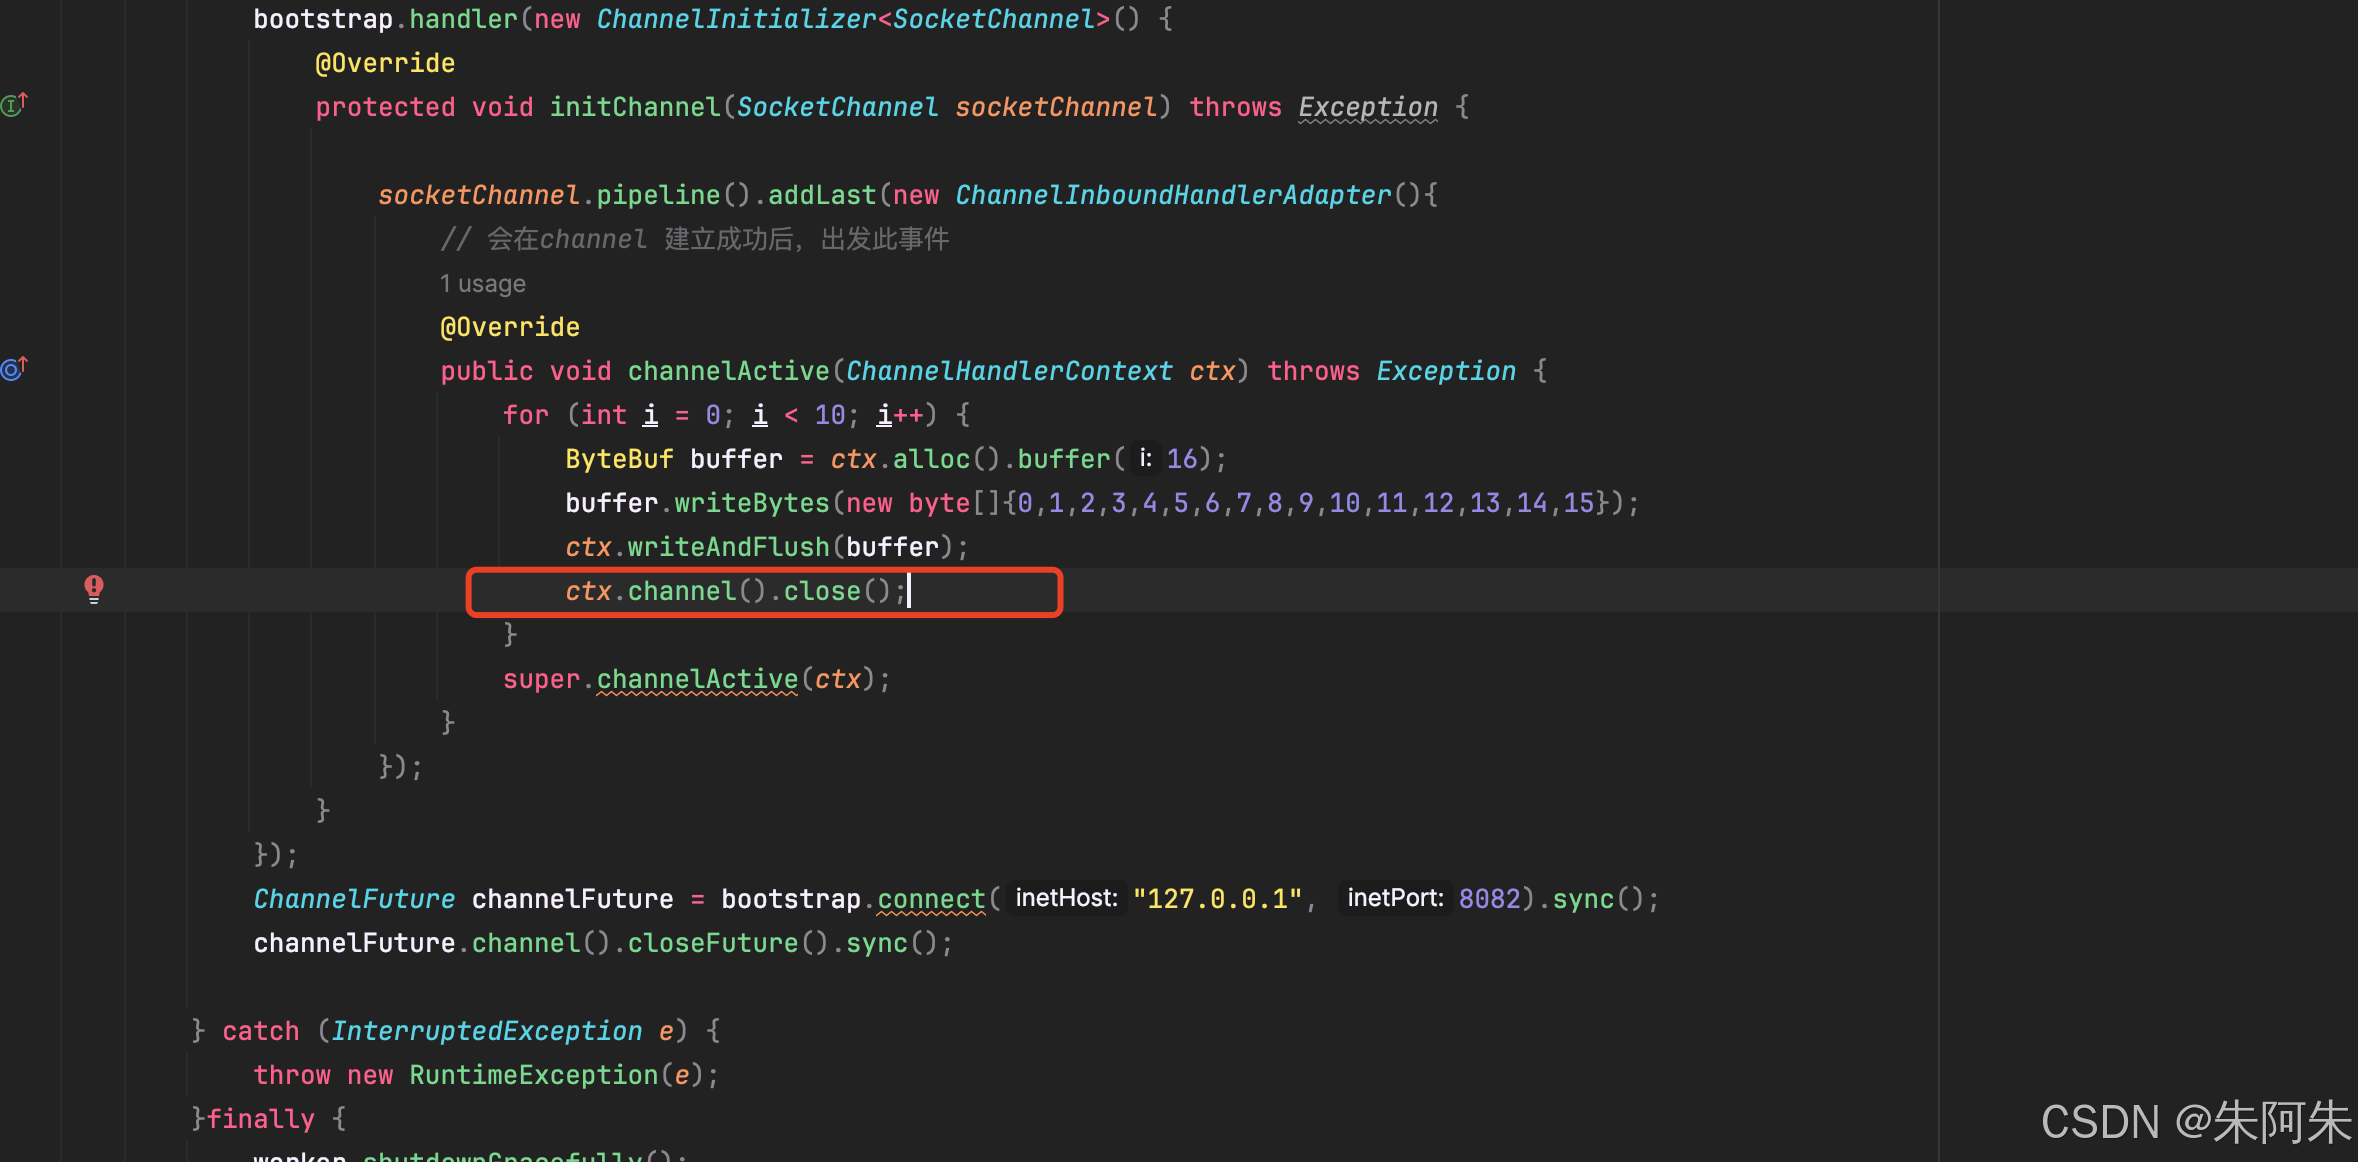Screen dimensions: 2358x1162
Task: Click ChannelInitializer<SocketChannel> type
Action: pyautogui.click(x=853, y=19)
